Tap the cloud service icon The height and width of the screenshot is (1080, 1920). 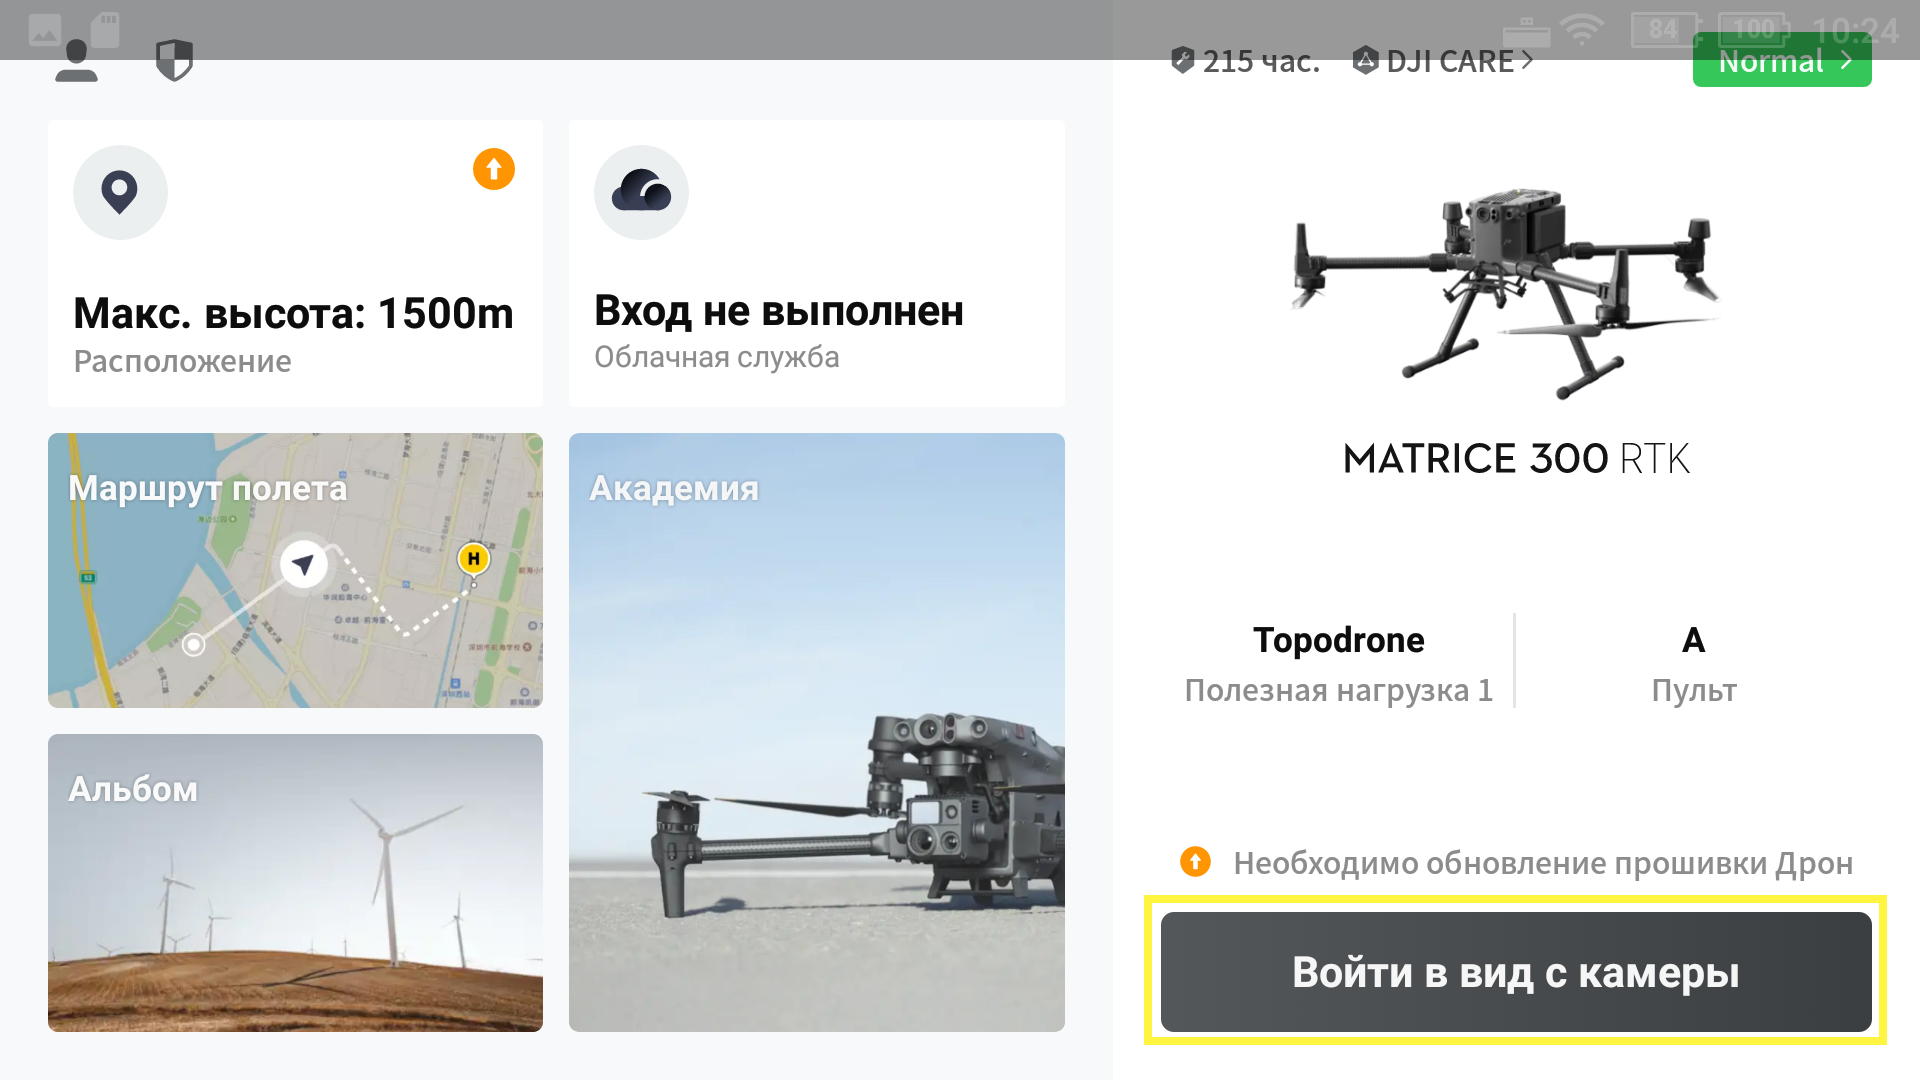coord(641,192)
